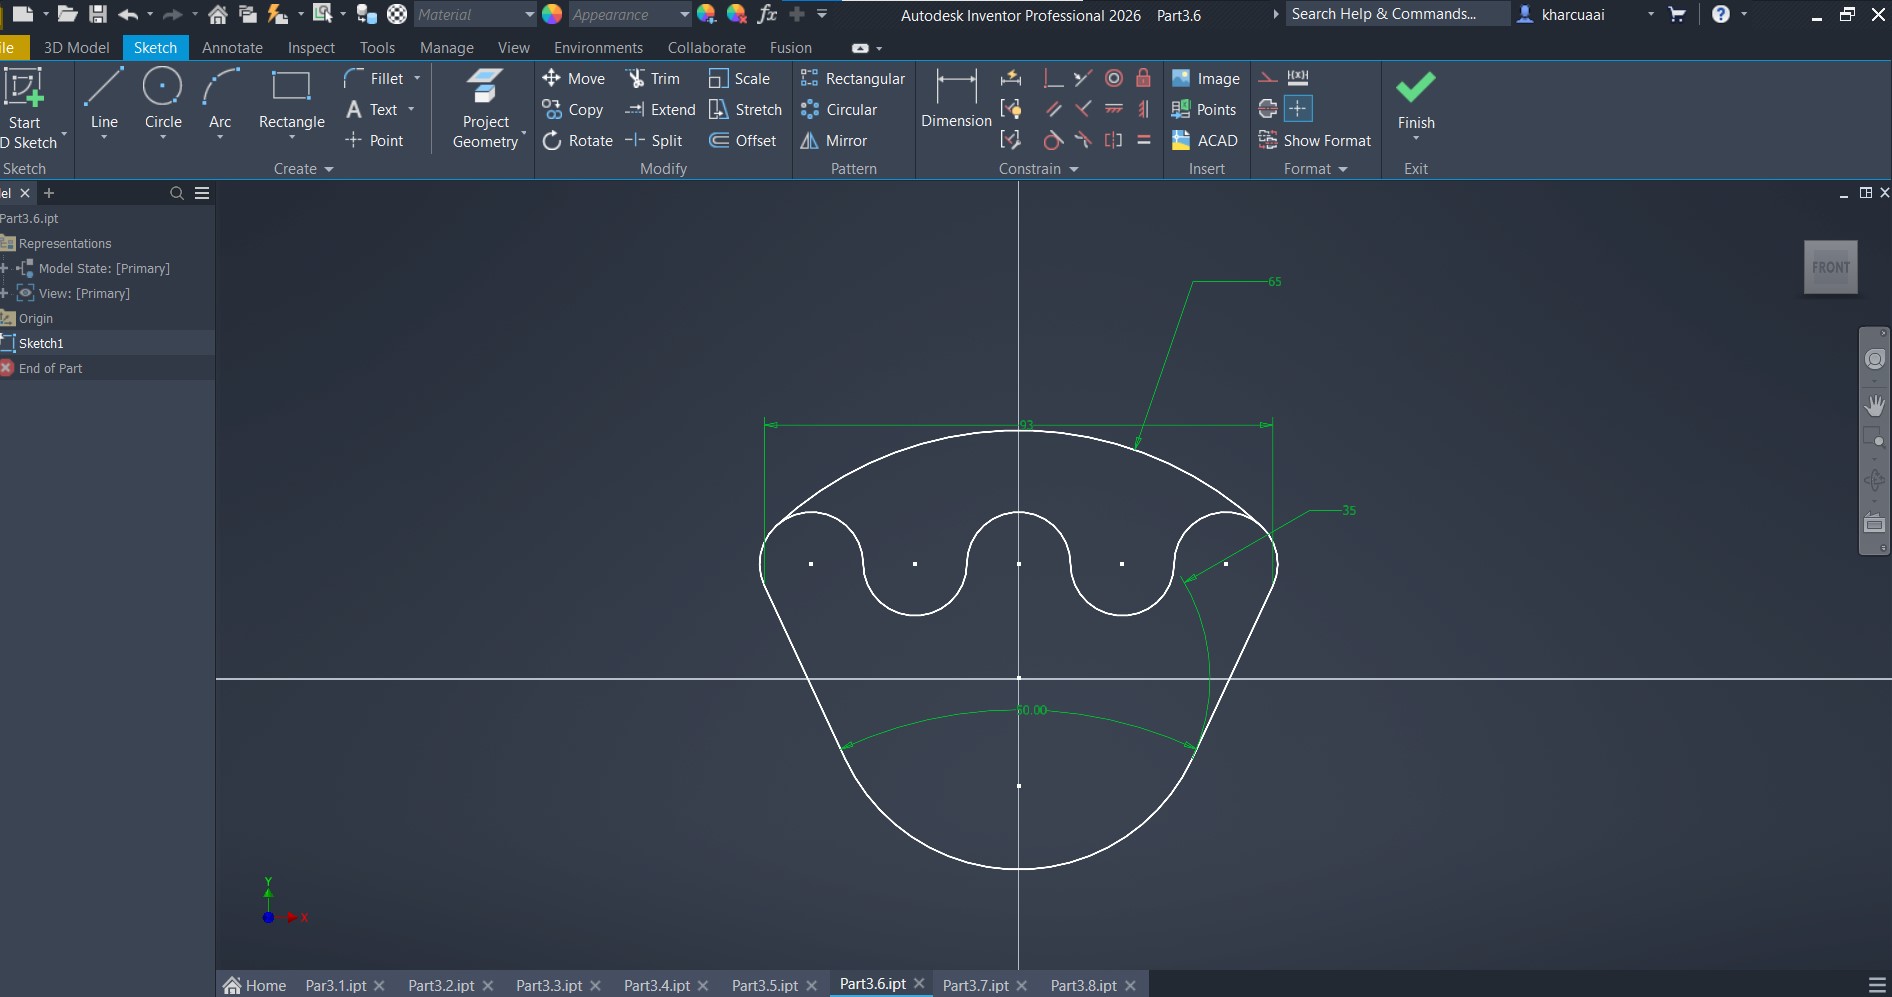Image resolution: width=1892 pixels, height=997 pixels.
Task: Switch to the 3D Model tab
Action: [x=76, y=47]
